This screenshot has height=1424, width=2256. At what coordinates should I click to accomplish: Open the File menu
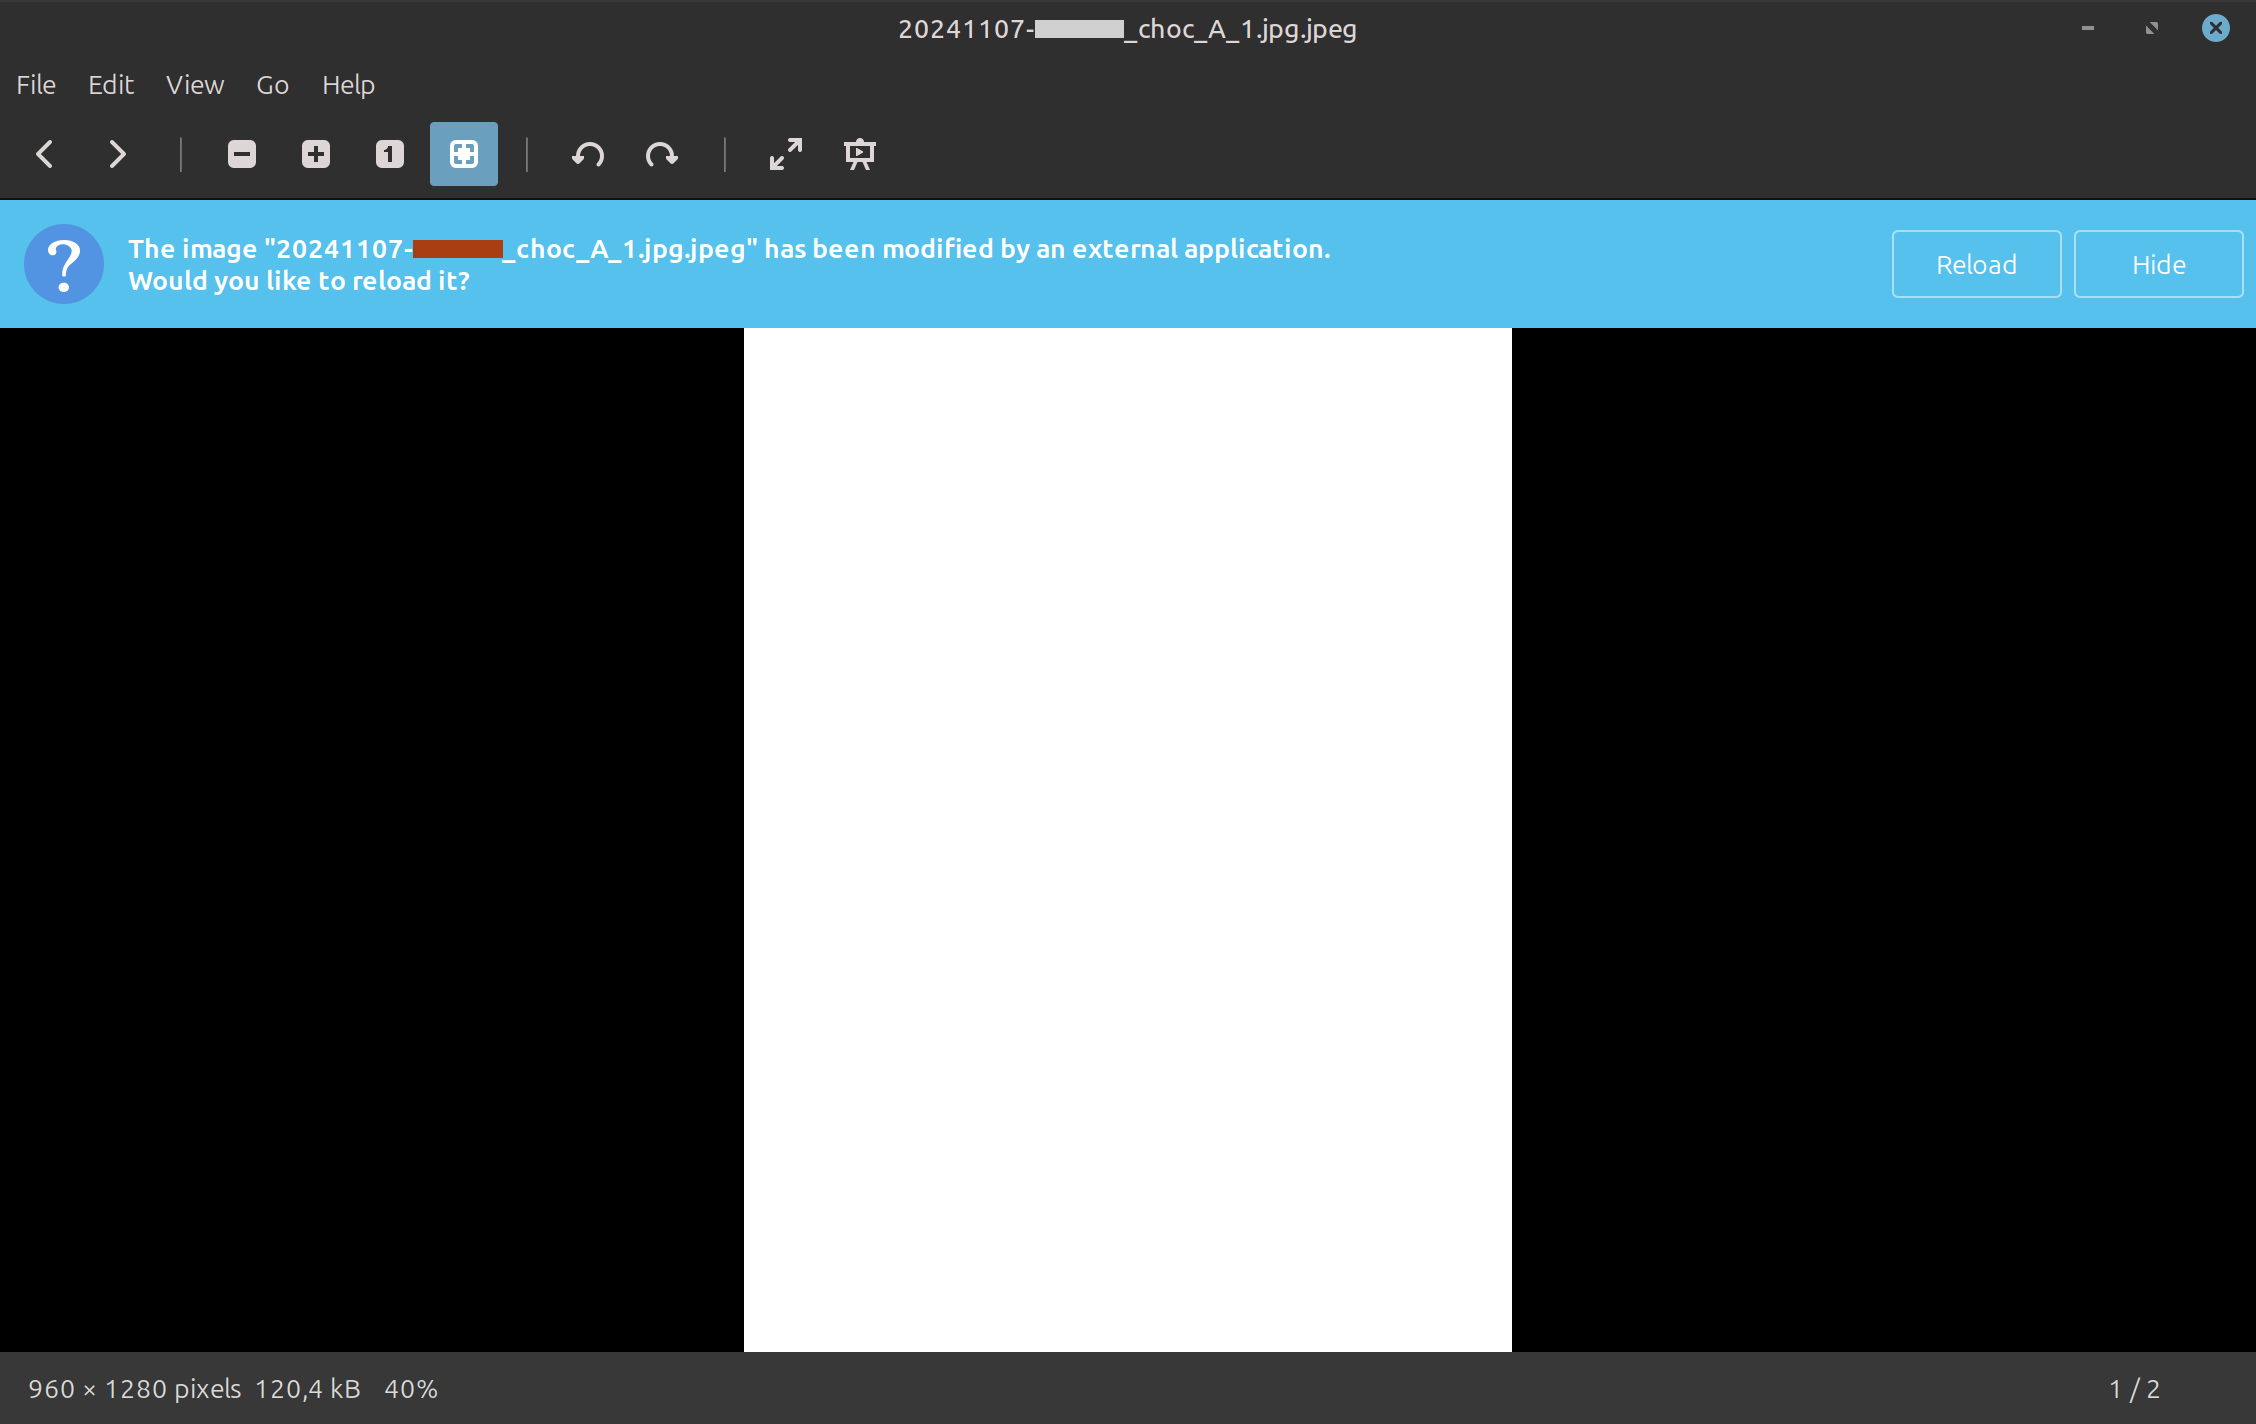(36, 85)
